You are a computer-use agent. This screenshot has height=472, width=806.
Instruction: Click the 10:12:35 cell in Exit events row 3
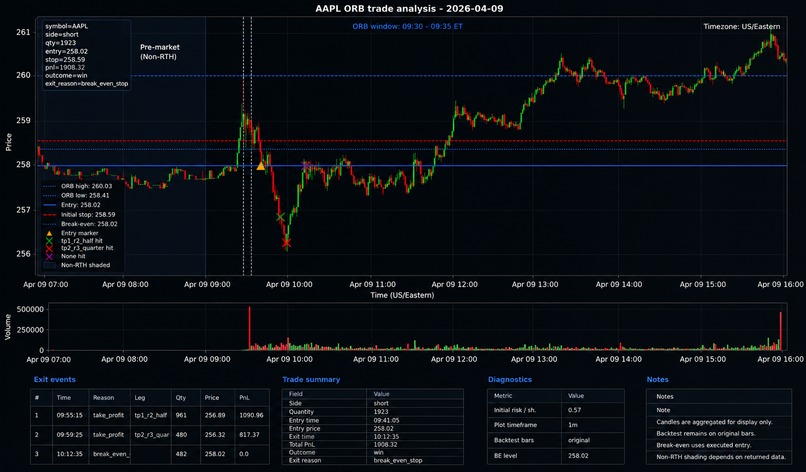pos(70,454)
